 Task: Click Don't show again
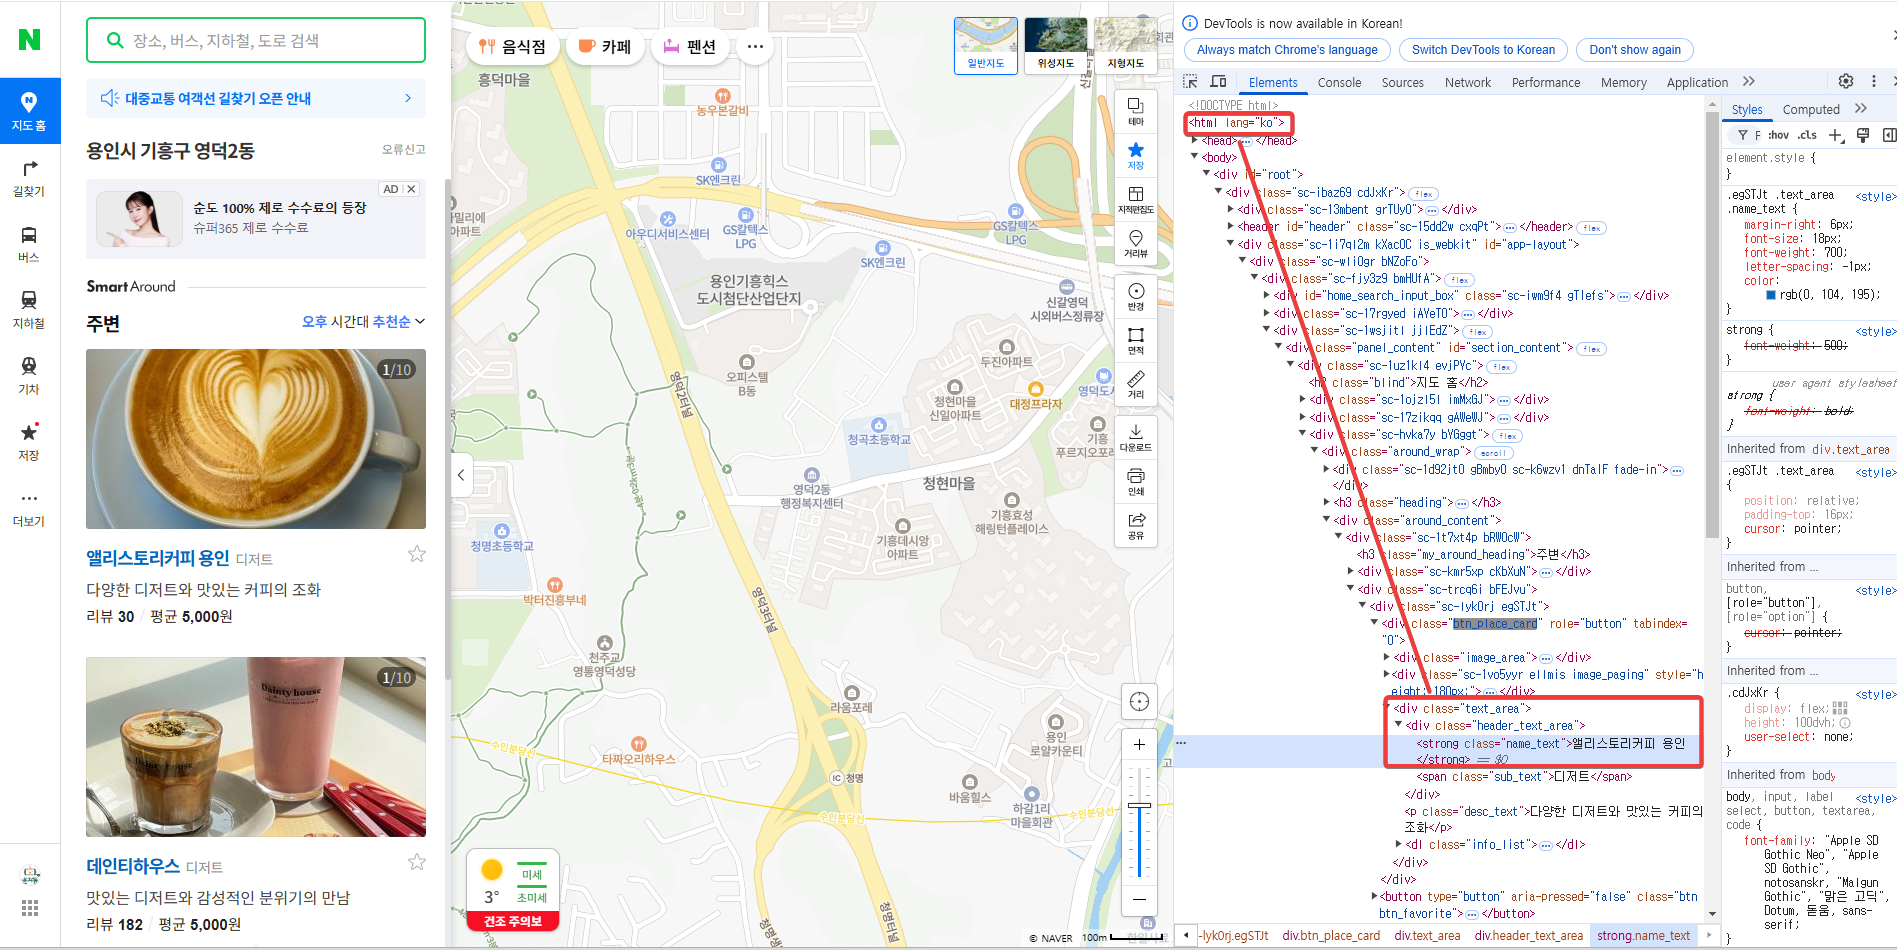click(x=1635, y=50)
